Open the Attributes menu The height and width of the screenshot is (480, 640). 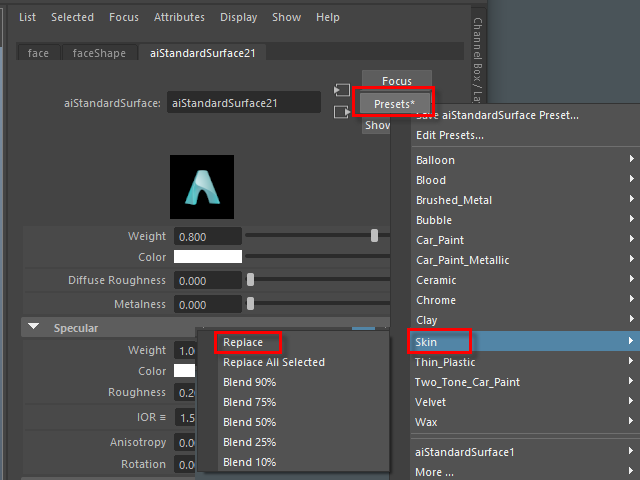(x=179, y=17)
